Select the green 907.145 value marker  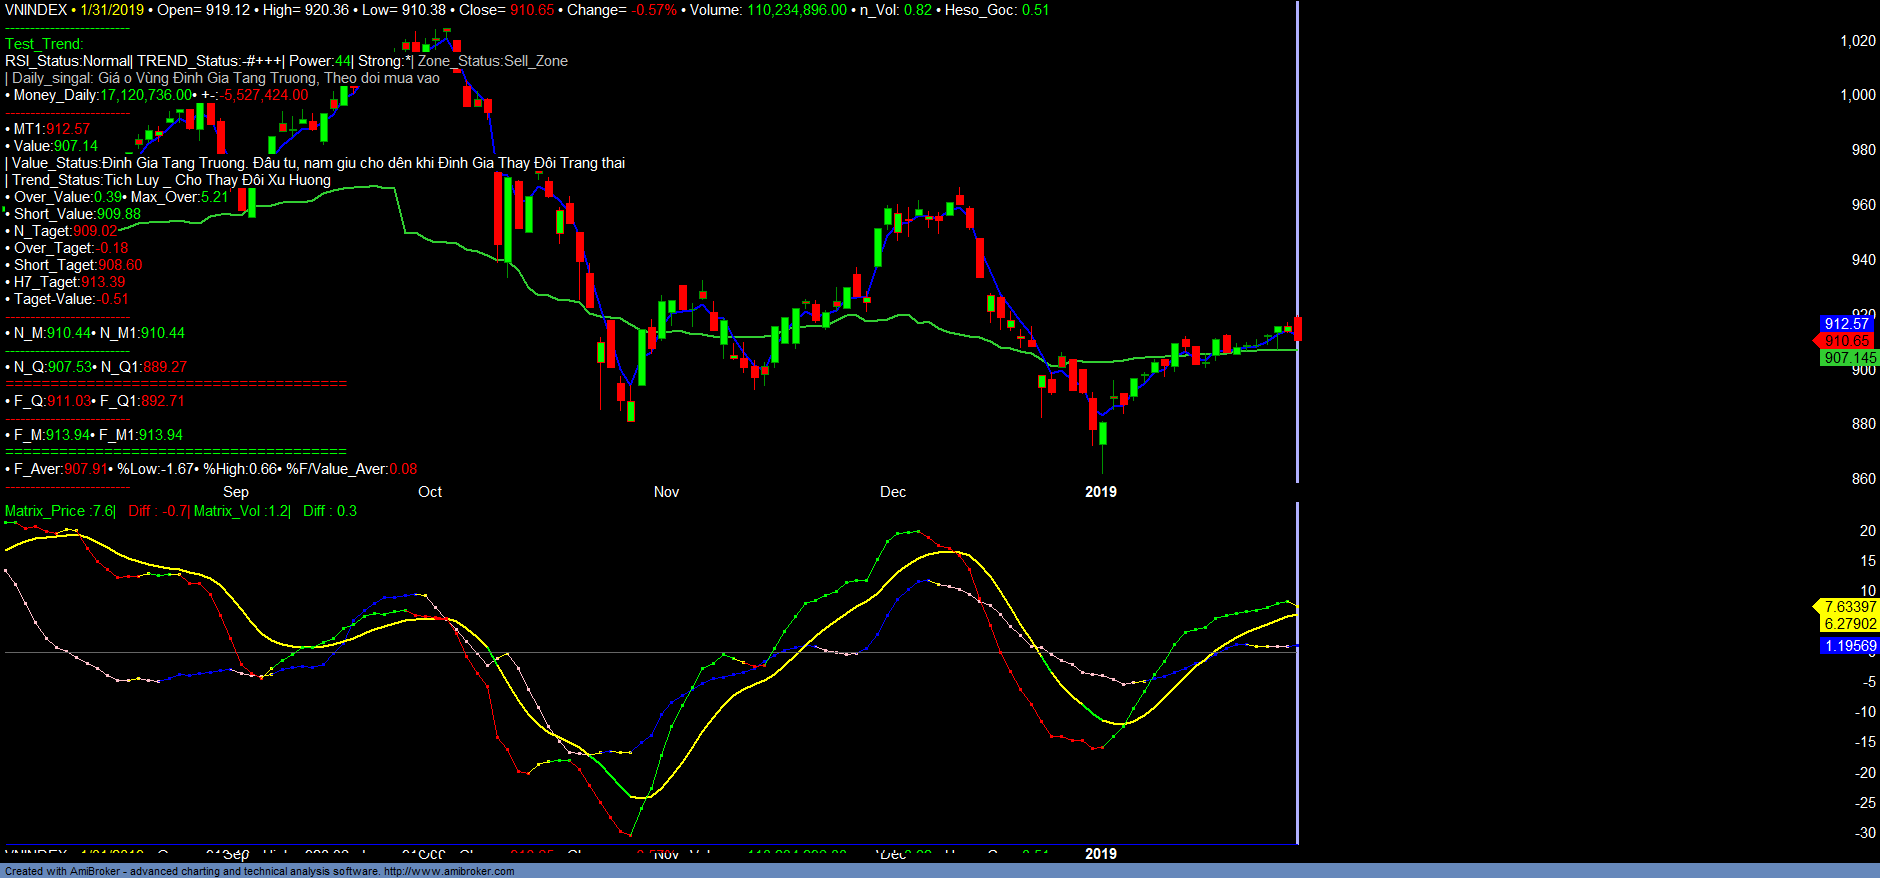pyautogui.click(x=1849, y=358)
